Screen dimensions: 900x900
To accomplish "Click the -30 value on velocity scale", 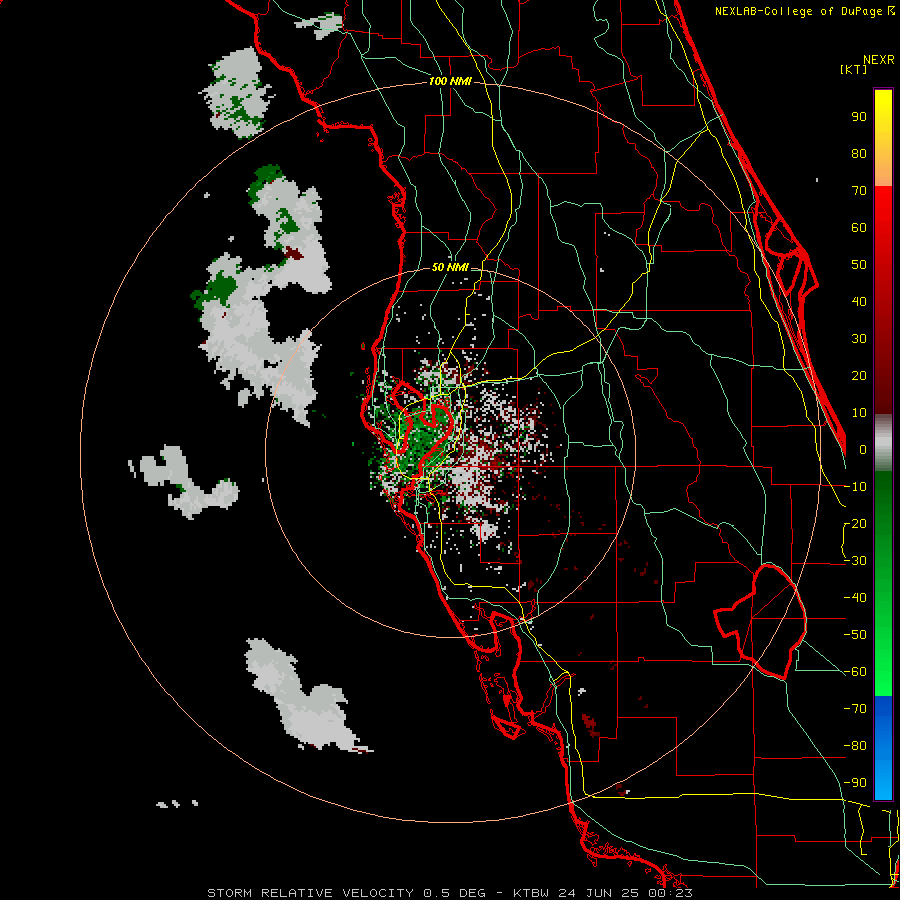I will point(855,561).
